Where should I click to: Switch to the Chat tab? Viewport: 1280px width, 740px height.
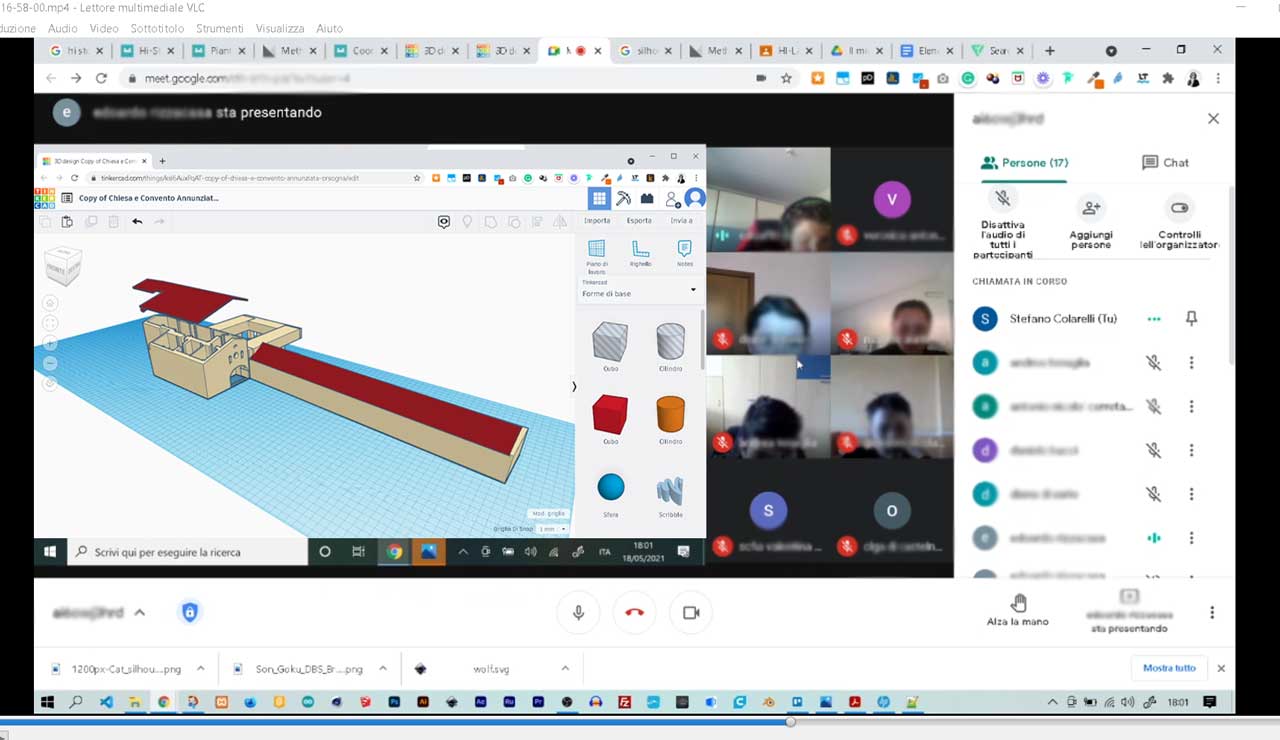pos(1165,162)
